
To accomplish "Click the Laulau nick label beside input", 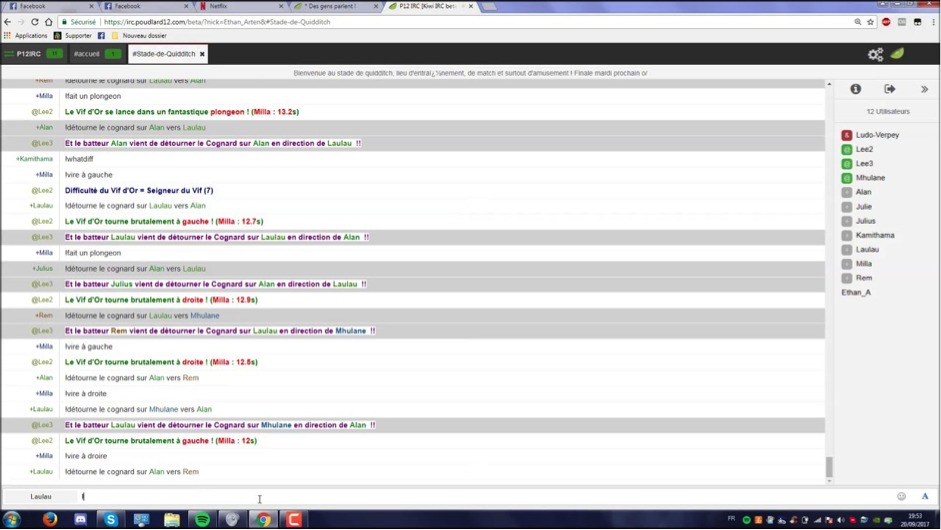I will click(41, 496).
